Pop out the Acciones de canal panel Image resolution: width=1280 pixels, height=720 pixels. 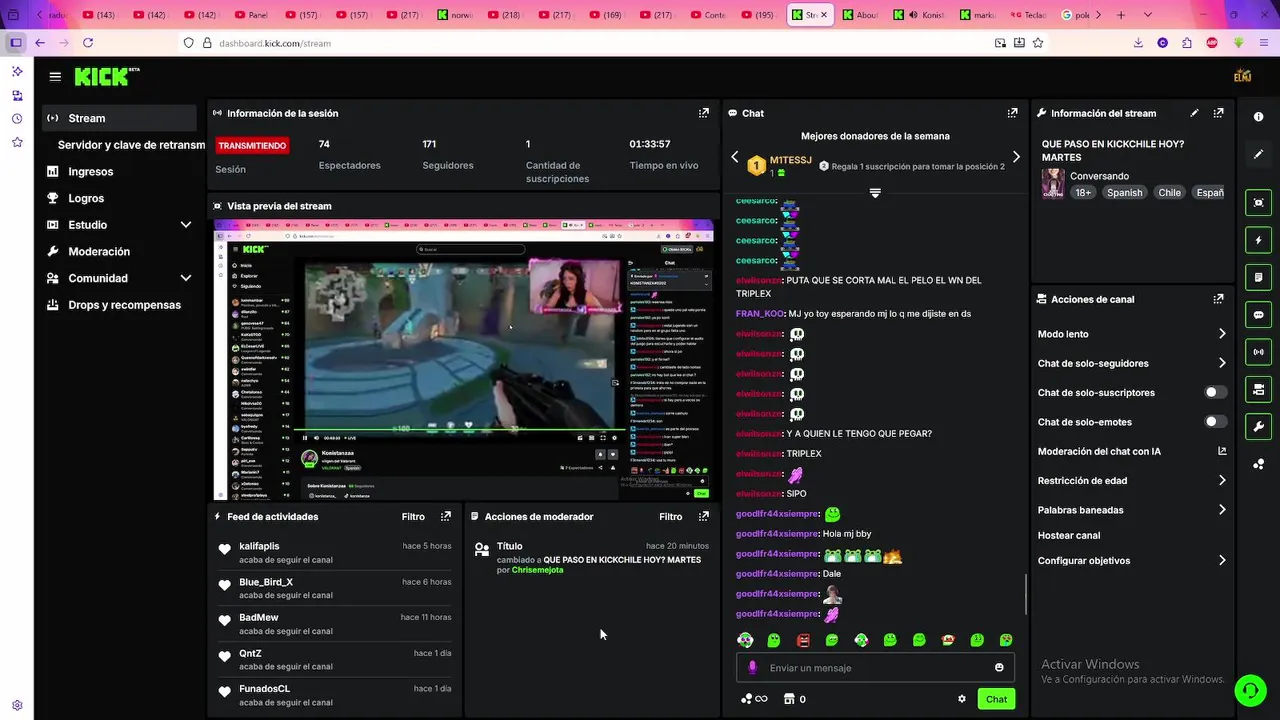(x=1218, y=299)
